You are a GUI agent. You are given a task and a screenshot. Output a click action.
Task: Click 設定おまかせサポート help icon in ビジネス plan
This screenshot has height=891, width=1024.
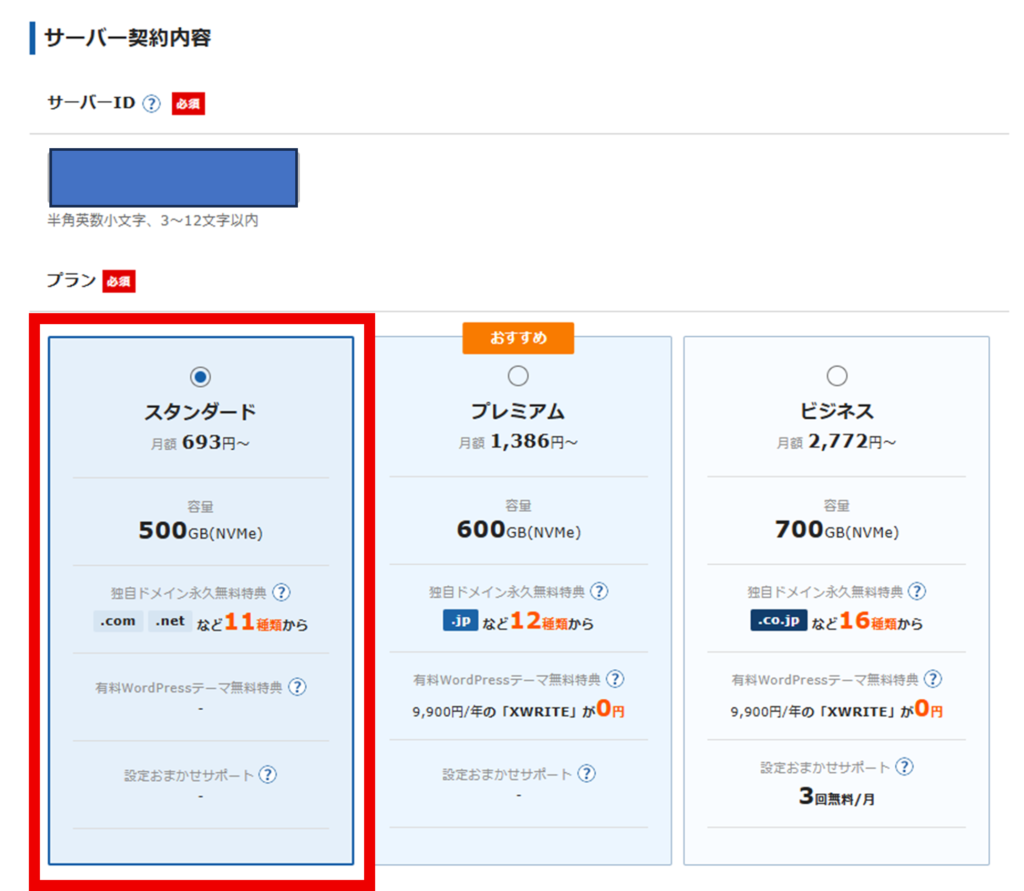click(904, 767)
